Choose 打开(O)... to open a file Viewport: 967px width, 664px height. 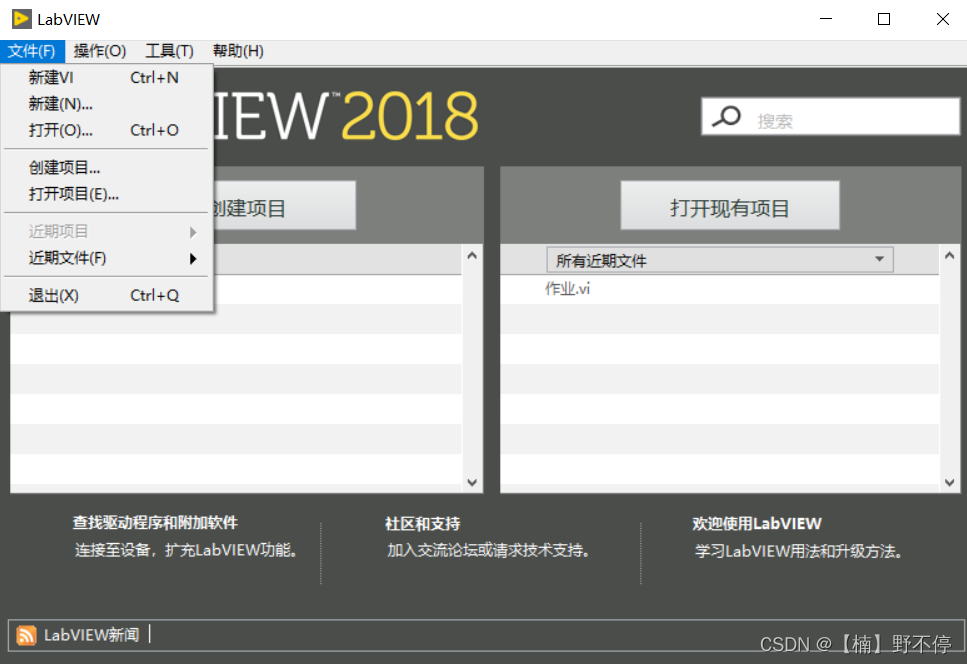tap(60, 130)
